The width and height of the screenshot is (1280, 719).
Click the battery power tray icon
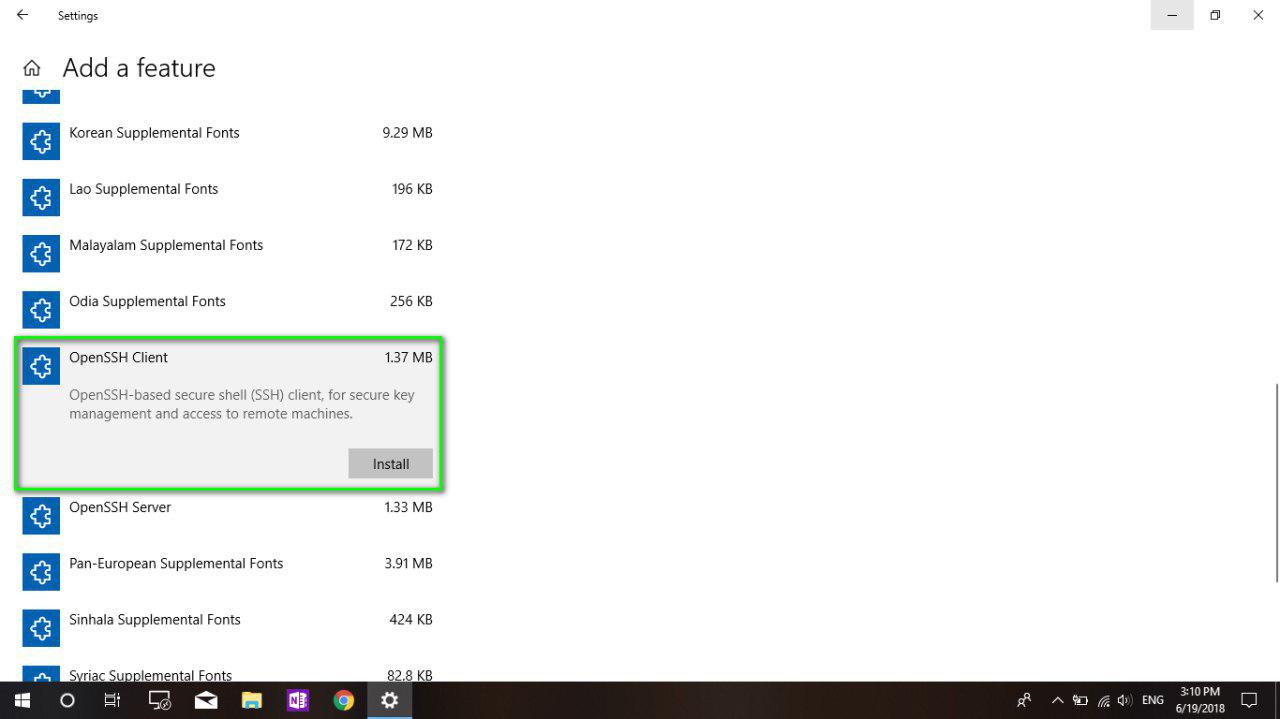pos(1080,700)
